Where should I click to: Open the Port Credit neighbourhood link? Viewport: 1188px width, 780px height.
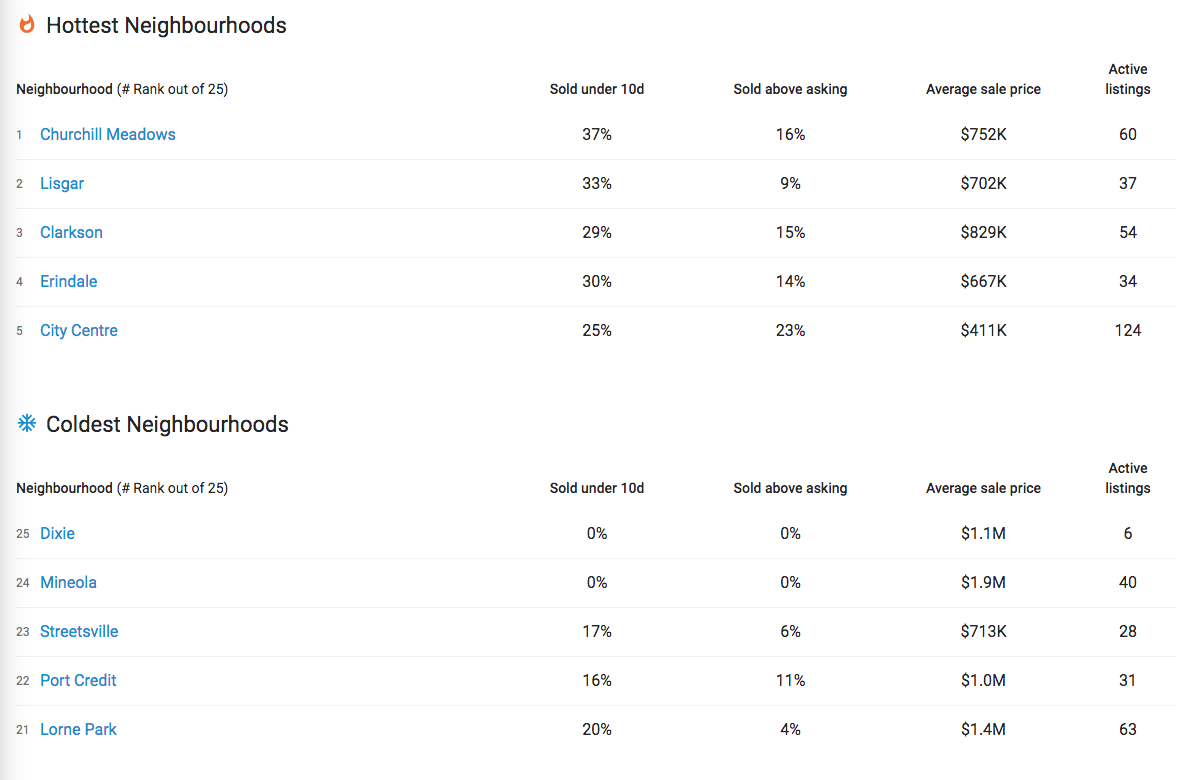(x=78, y=680)
